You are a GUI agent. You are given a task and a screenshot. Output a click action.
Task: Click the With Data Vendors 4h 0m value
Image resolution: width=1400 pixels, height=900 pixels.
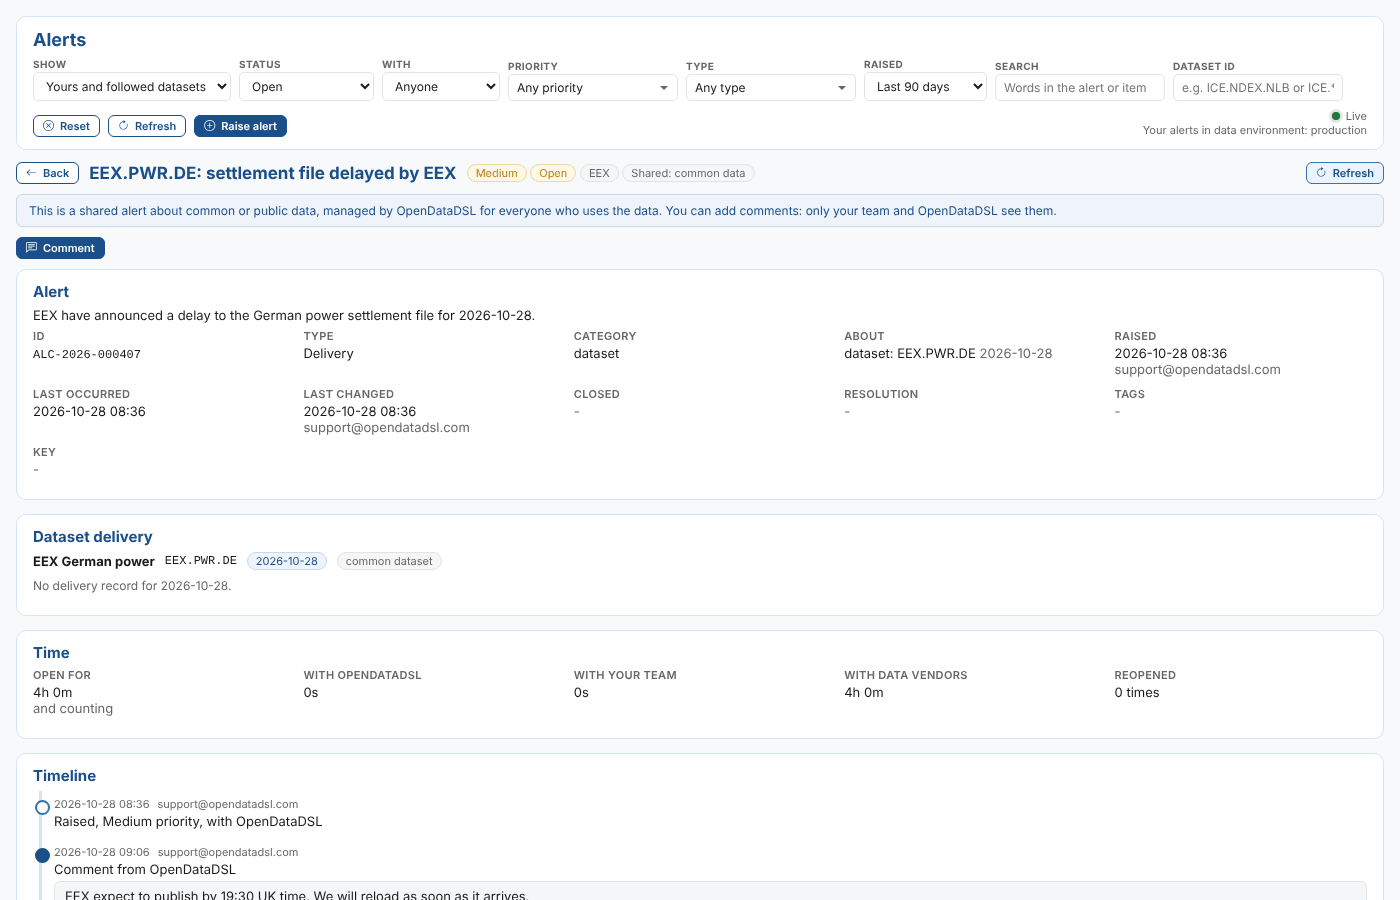pos(864,693)
